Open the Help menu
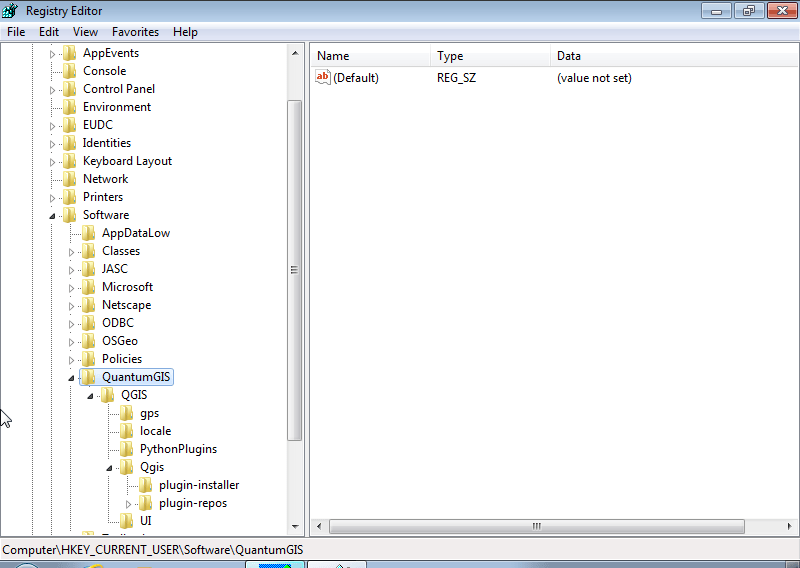 (x=185, y=32)
